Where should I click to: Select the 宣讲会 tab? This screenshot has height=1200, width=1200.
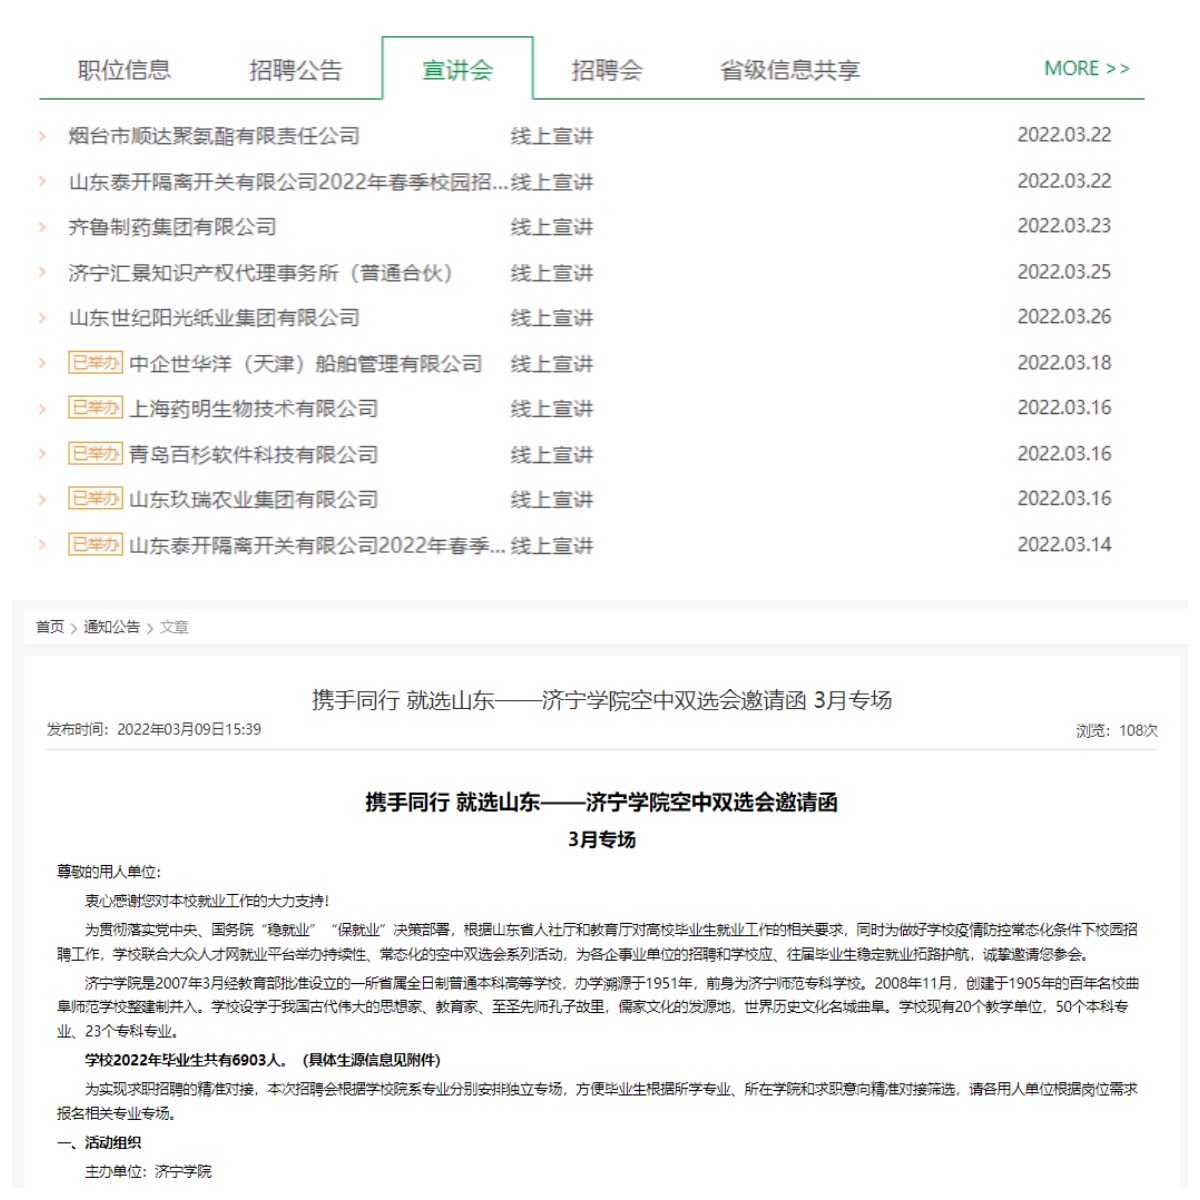(x=457, y=70)
